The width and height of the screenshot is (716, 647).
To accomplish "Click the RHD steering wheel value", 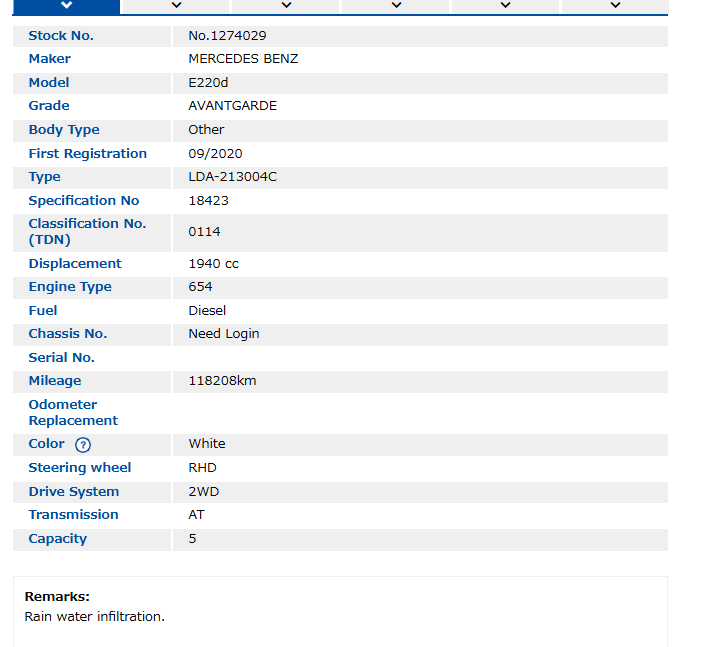I will pos(202,468).
